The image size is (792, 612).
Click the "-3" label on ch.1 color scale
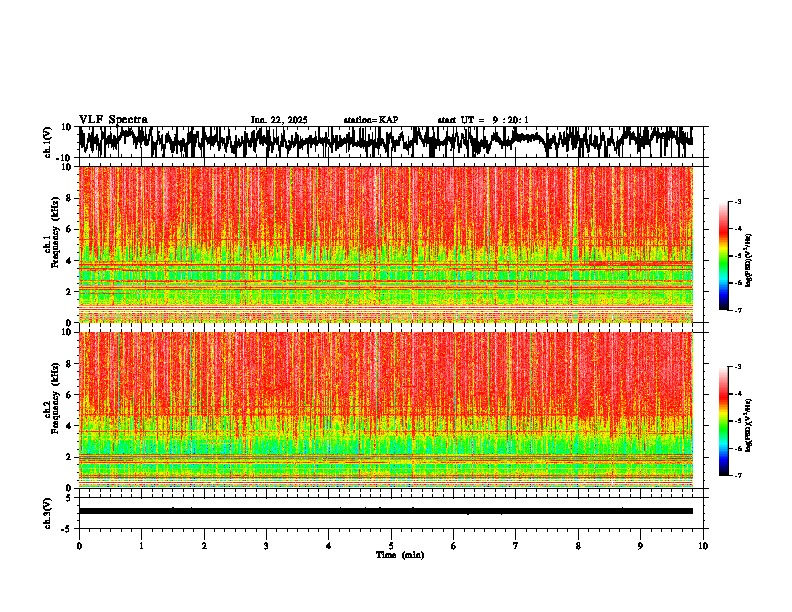738,201
